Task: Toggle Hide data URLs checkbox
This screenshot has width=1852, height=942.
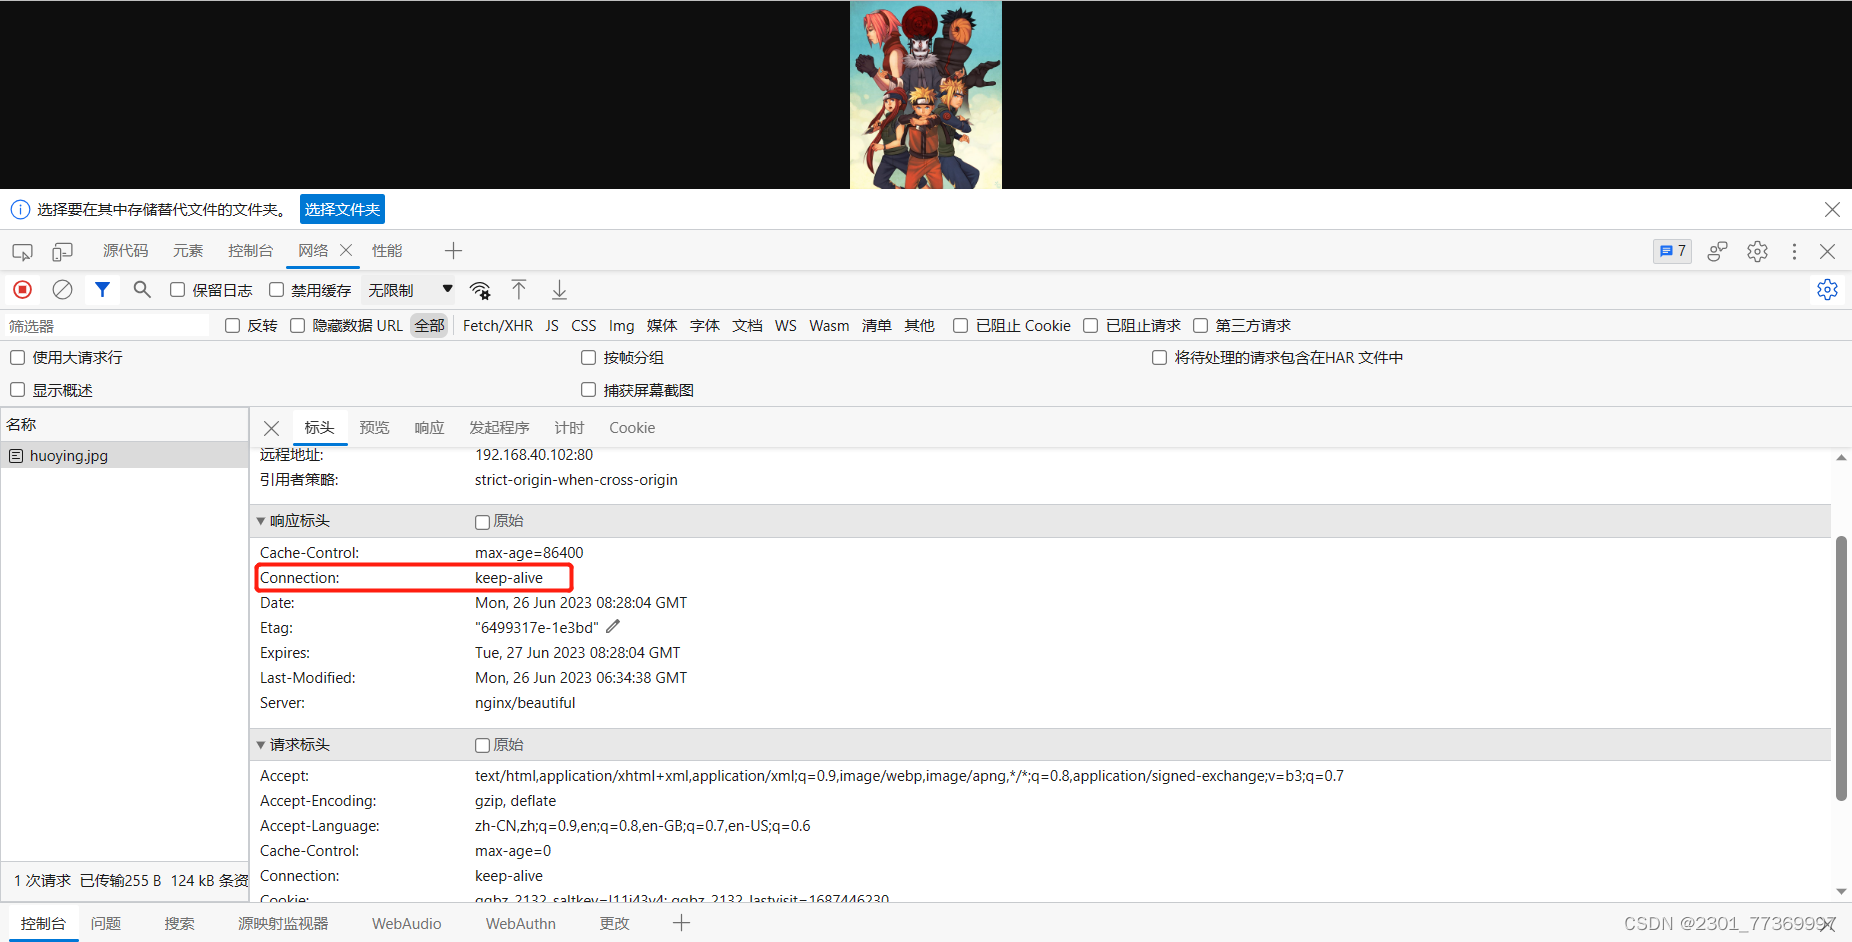Action: 297,326
